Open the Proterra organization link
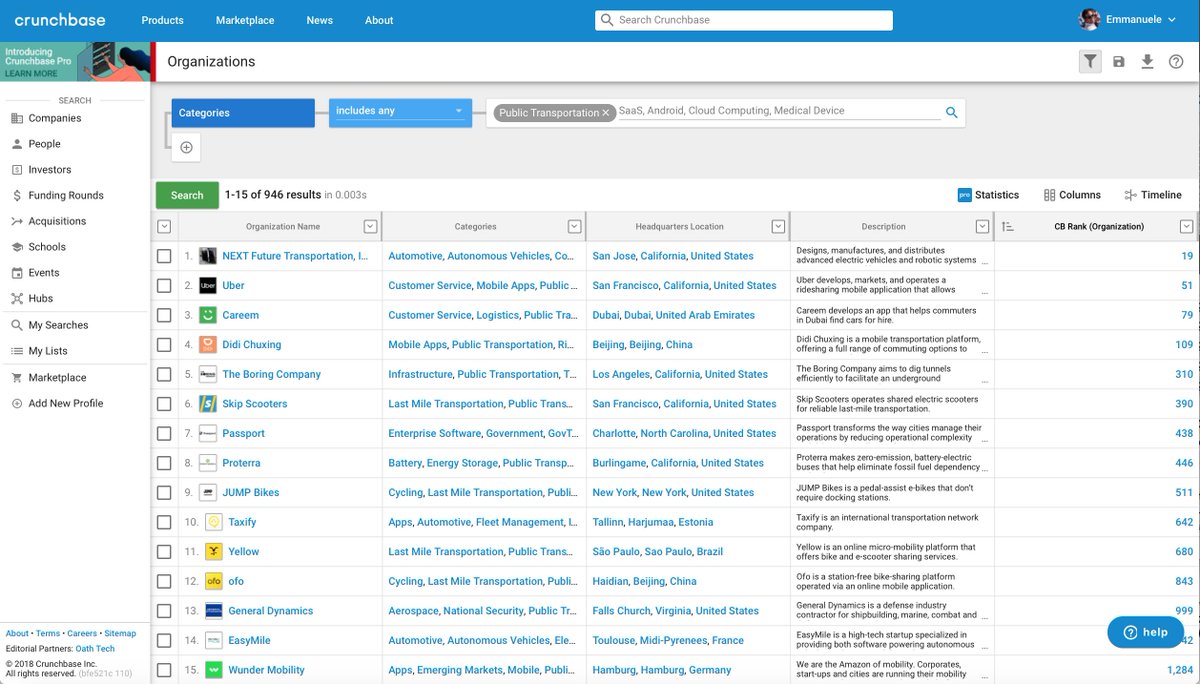This screenshot has height=684, width=1200. pos(241,463)
